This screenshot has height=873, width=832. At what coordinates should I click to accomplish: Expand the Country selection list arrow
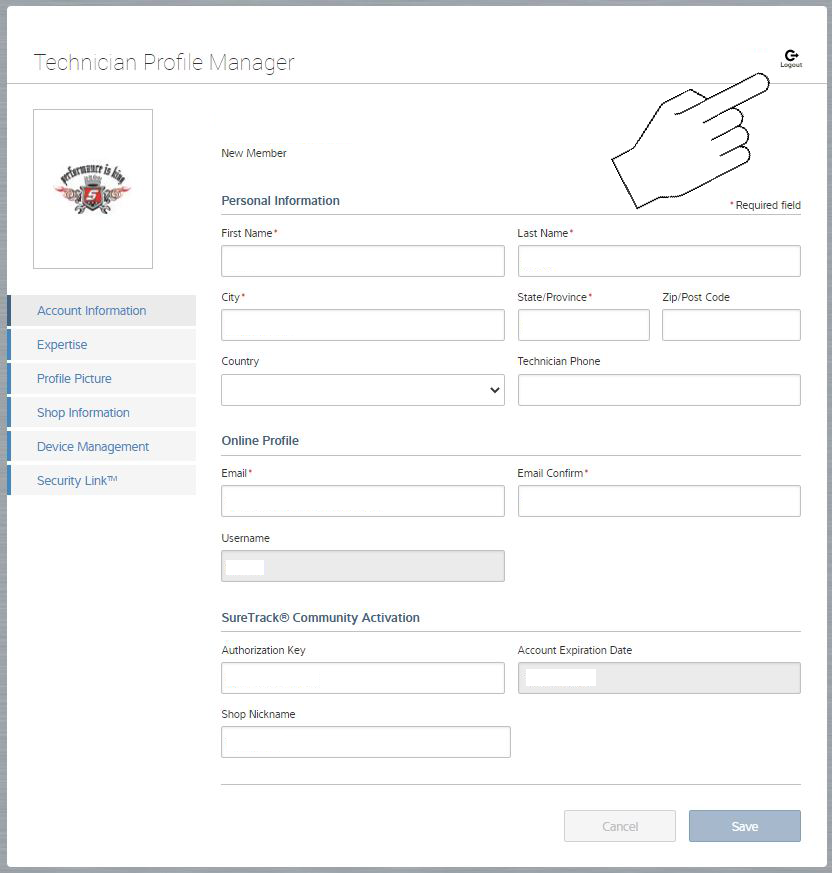[494, 389]
